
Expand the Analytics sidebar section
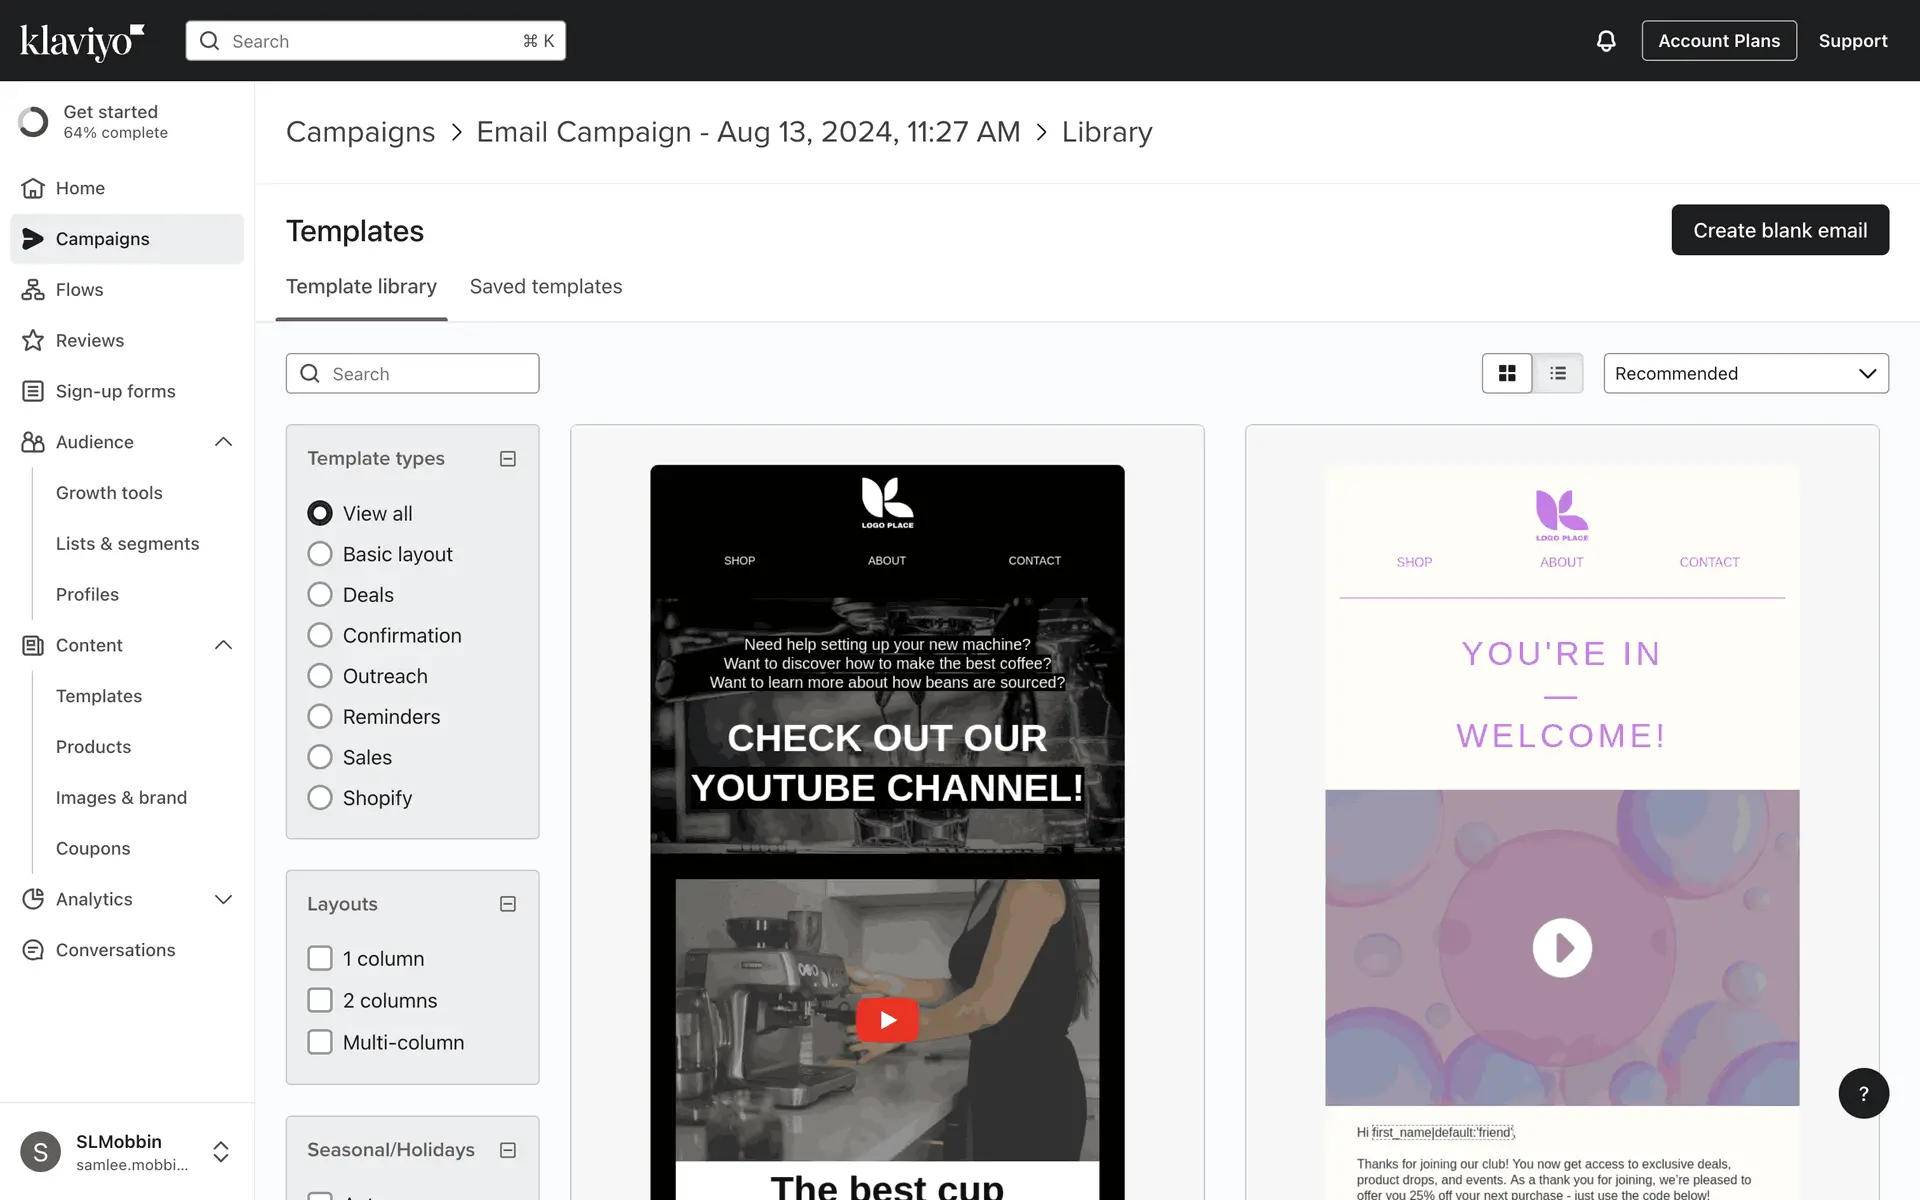point(223,899)
